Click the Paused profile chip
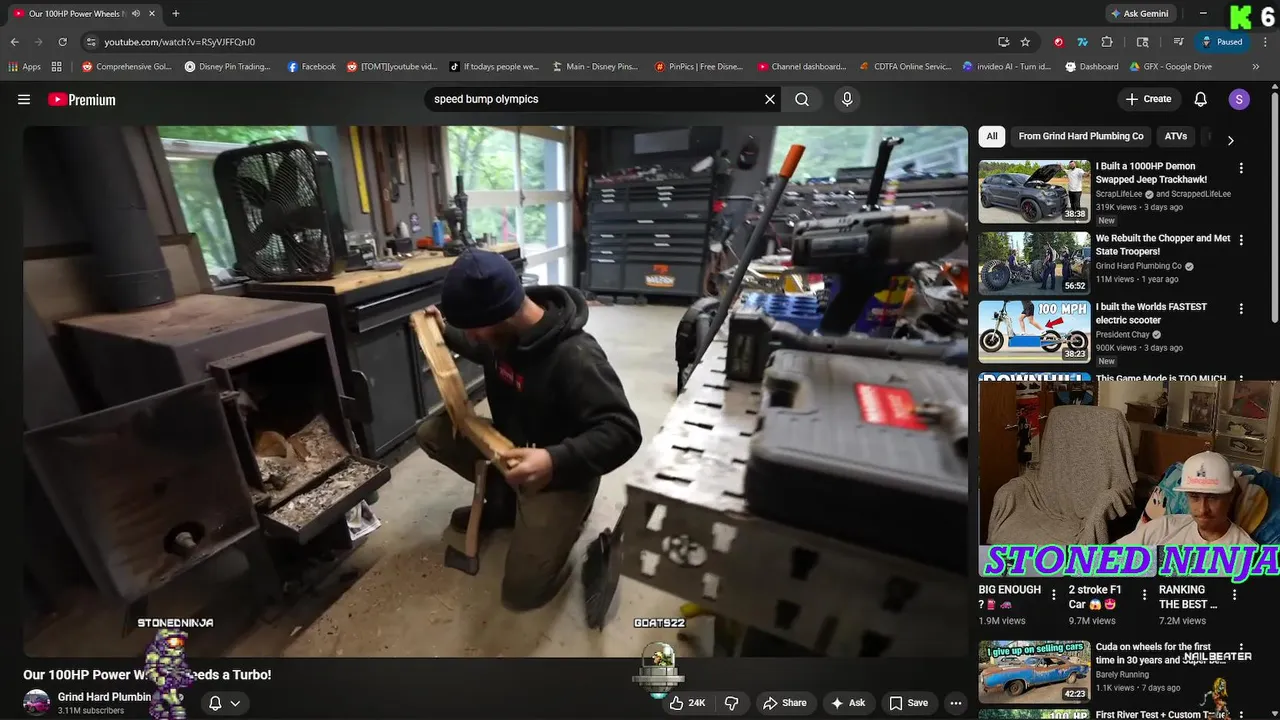The width and height of the screenshot is (1280, 720). coord(1222,42)
